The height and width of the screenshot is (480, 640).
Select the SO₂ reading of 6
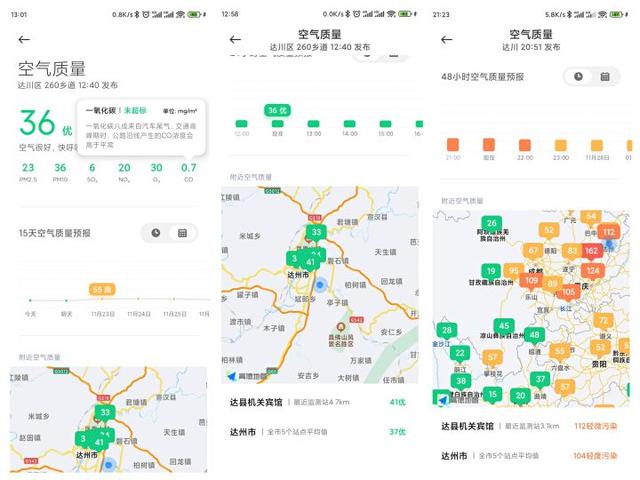pos(92,172)
